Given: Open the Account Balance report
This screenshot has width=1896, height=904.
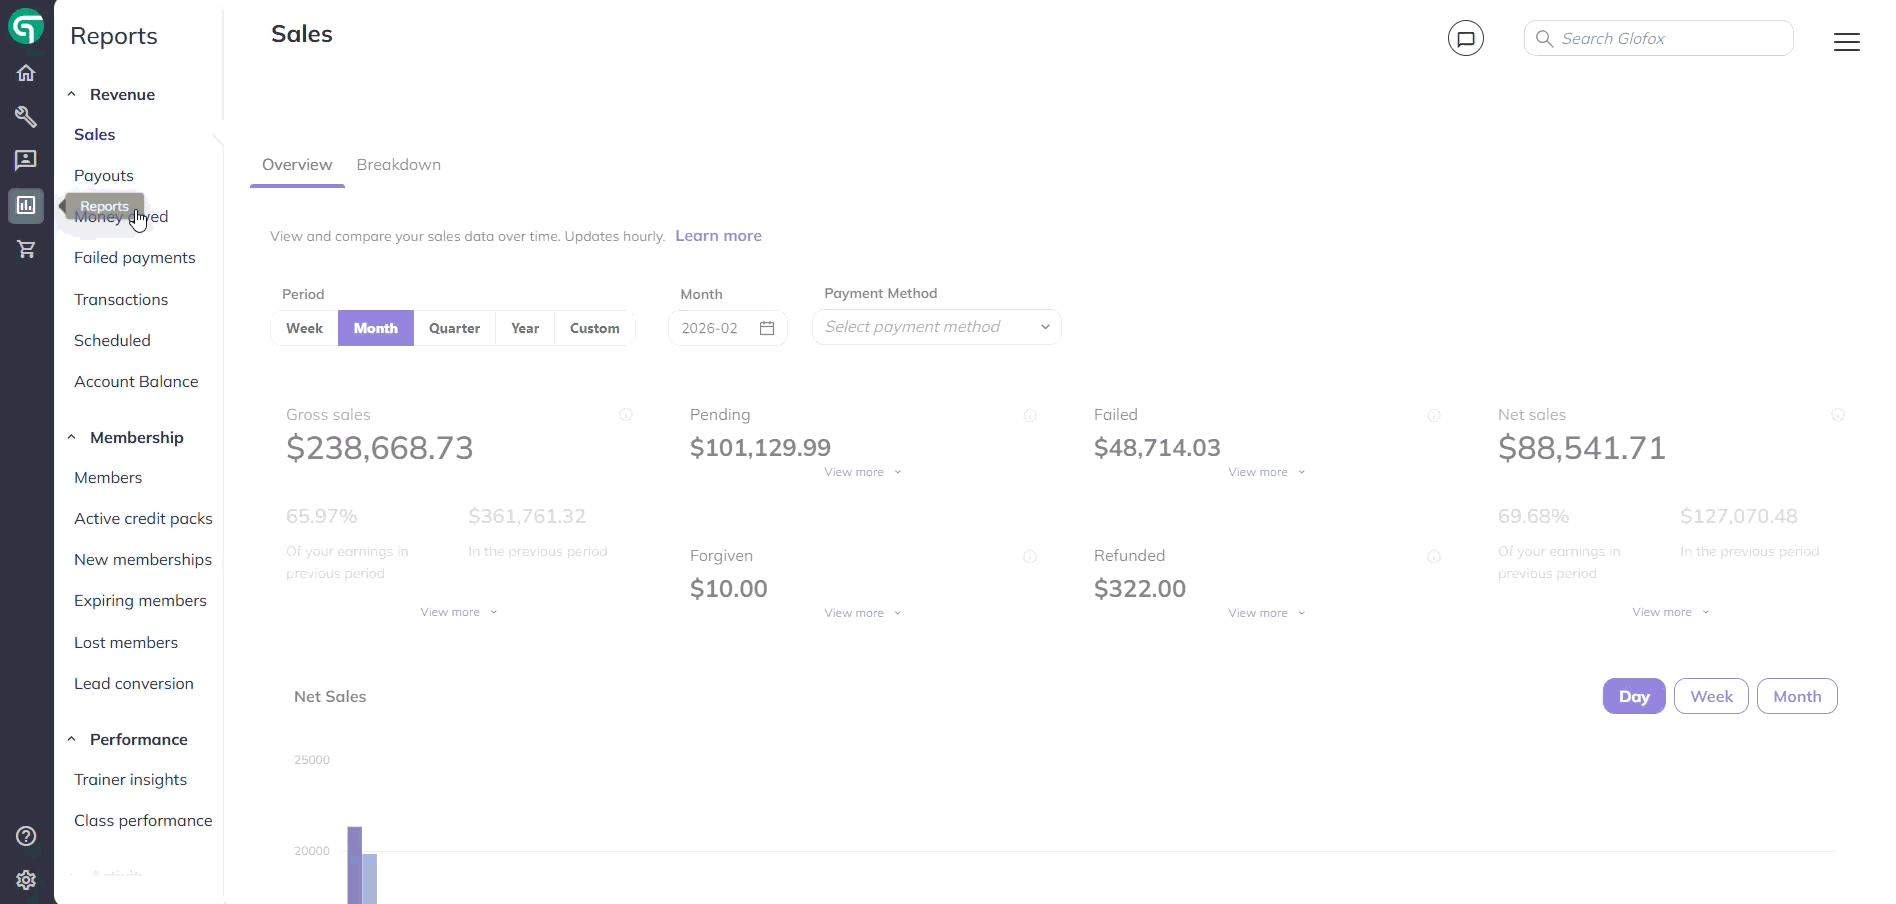Looking at the screenshot, I should pos(136,382).
